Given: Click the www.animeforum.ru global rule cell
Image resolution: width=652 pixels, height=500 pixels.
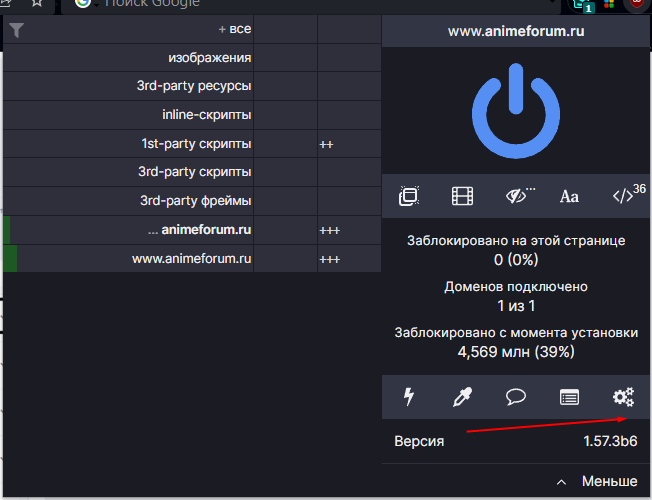Looking at the screenshot, I should [285, 259].
